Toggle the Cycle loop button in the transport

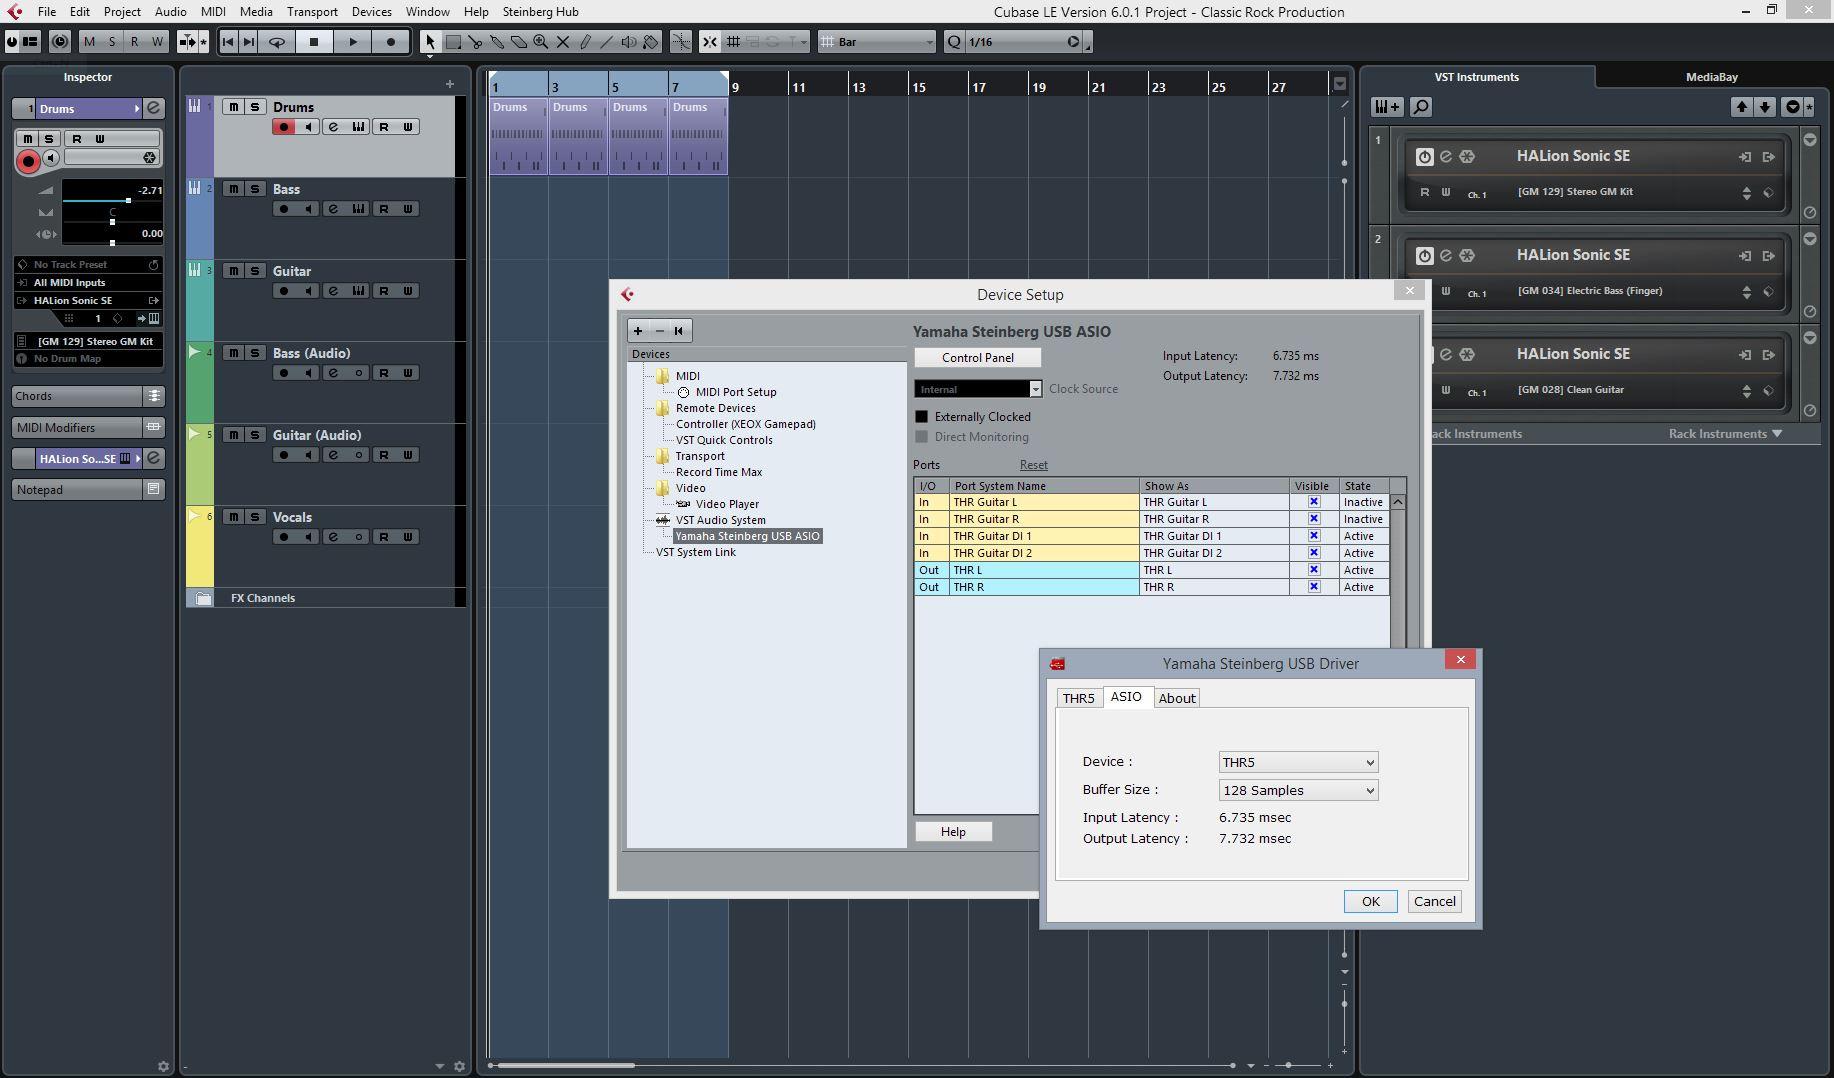click(x=277, y=42)
